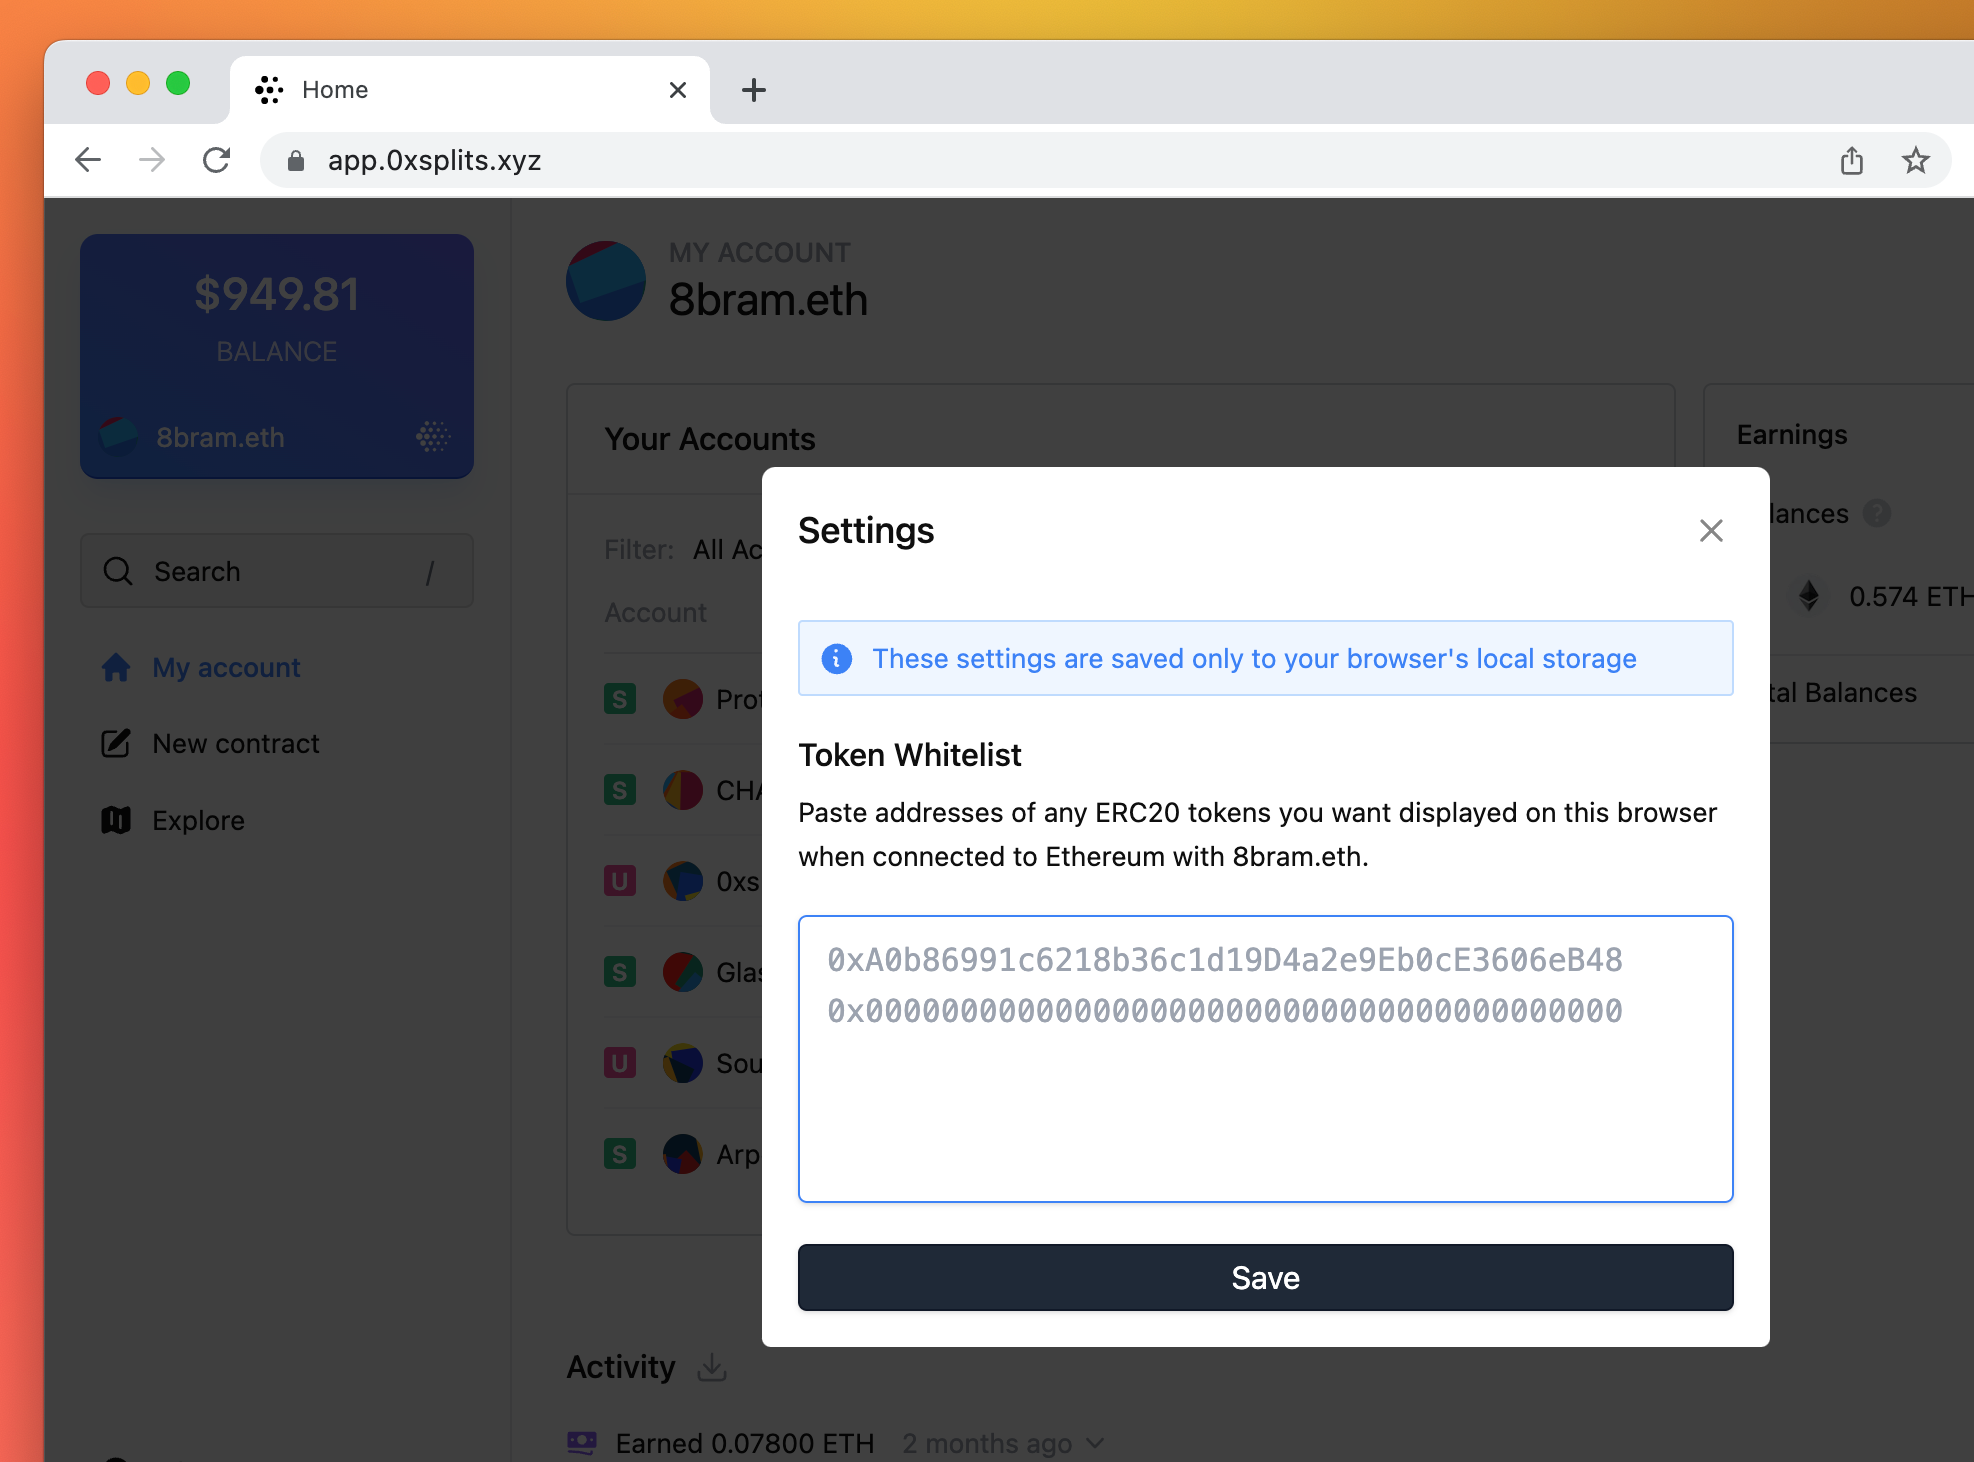Open the Explore page

198,820
